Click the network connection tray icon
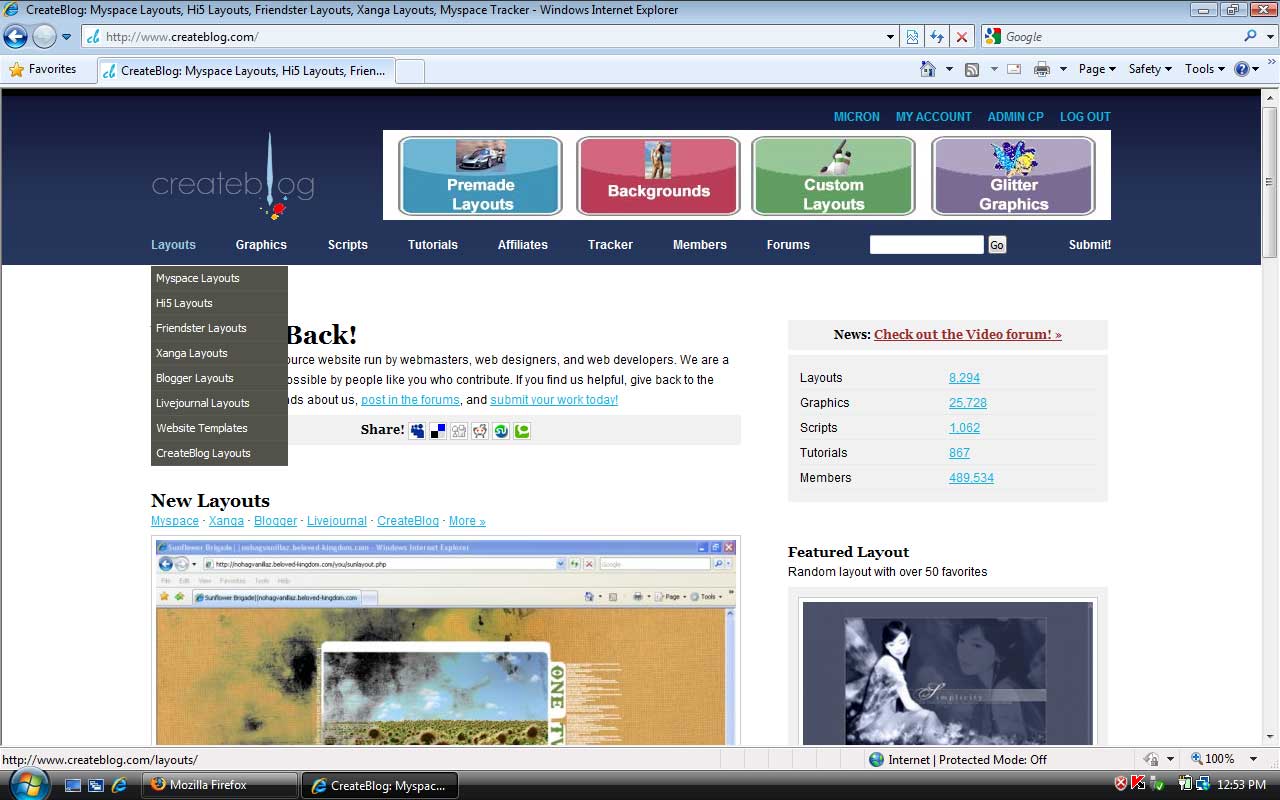 coord(1203,784)
